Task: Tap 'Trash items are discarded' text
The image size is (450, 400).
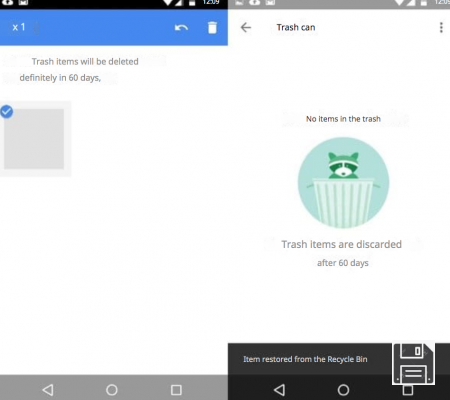Action: pos(342,244)
